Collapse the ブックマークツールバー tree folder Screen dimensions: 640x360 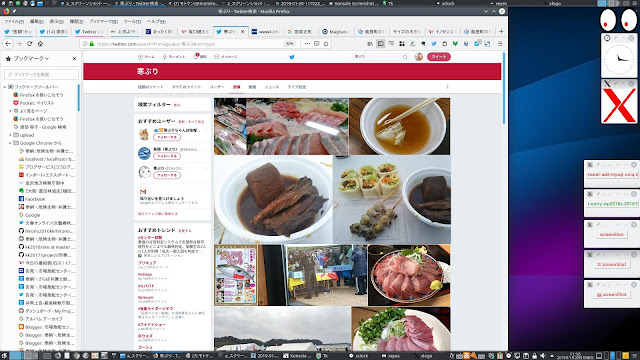click(x=5, y=87)
